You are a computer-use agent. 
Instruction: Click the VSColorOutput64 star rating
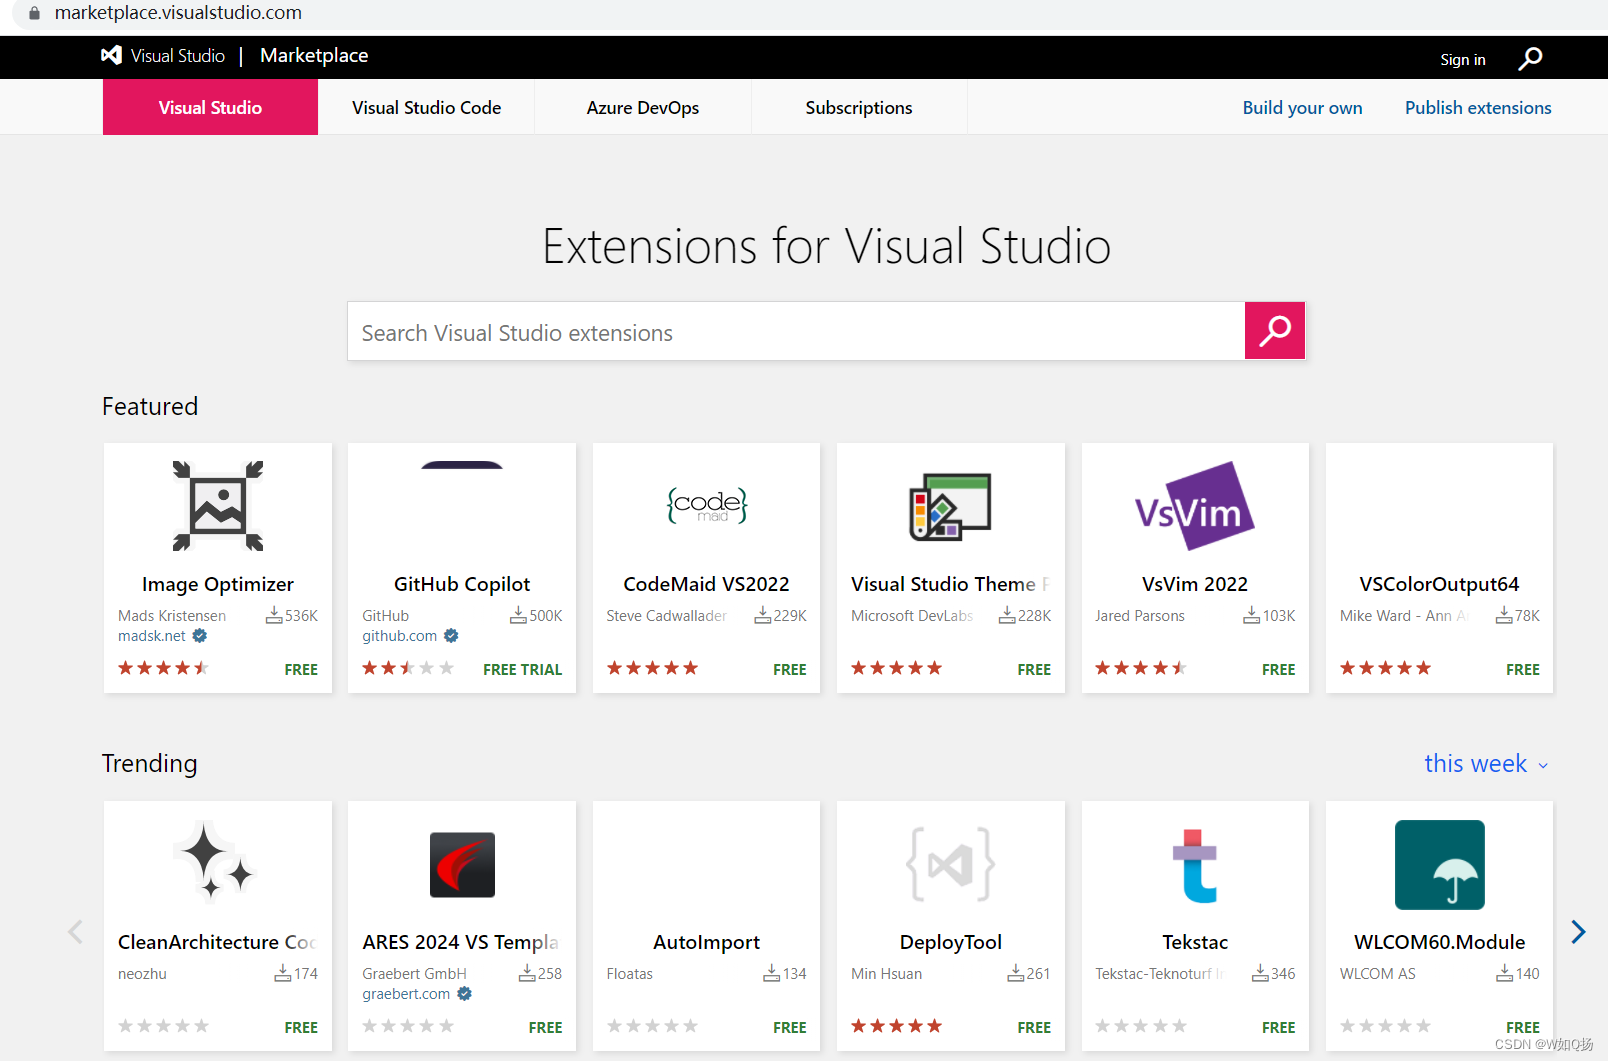tap(1386, 668)
